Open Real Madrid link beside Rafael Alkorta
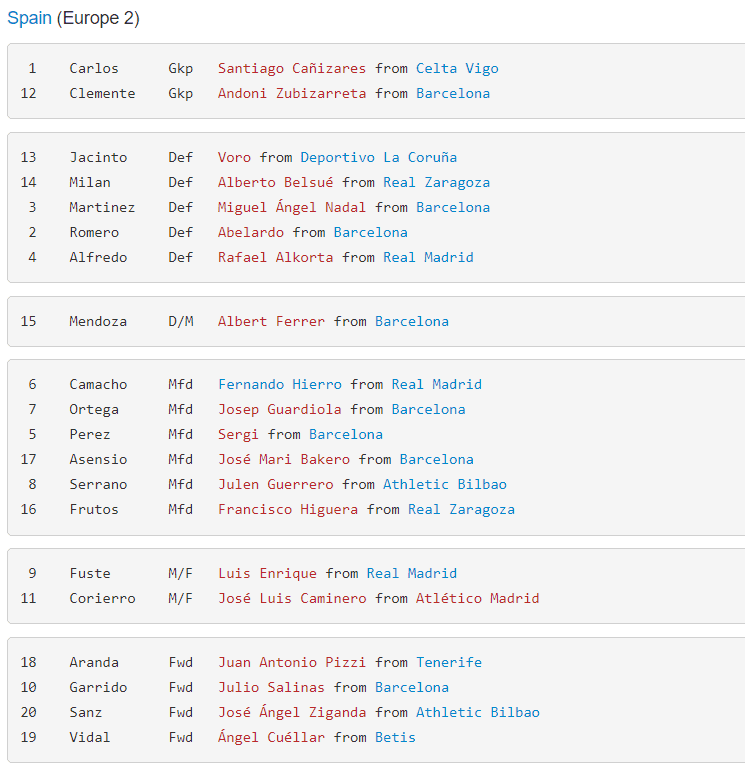This screenshot has height=768, width=745. (x=428, y=257)
